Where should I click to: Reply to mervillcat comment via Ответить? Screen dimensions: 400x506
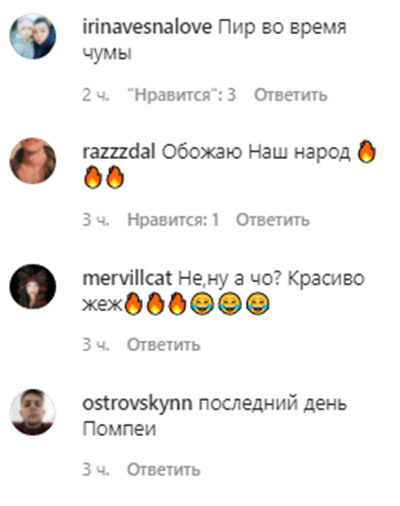point(164,345)
